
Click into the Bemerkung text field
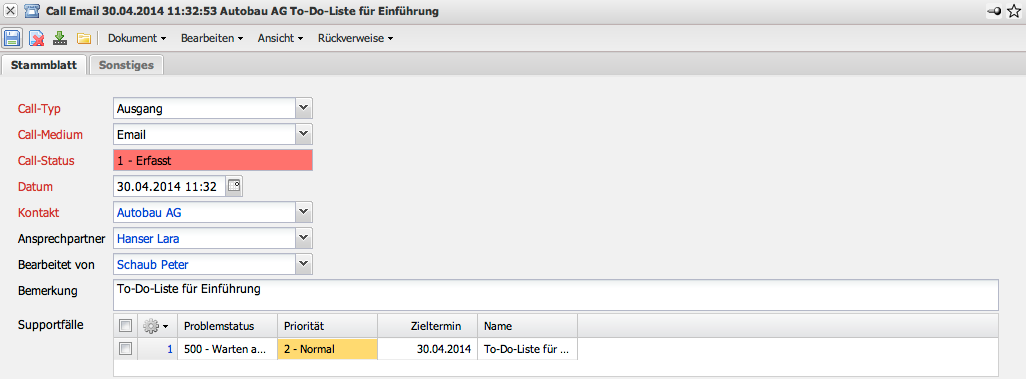tap(556, 295)
